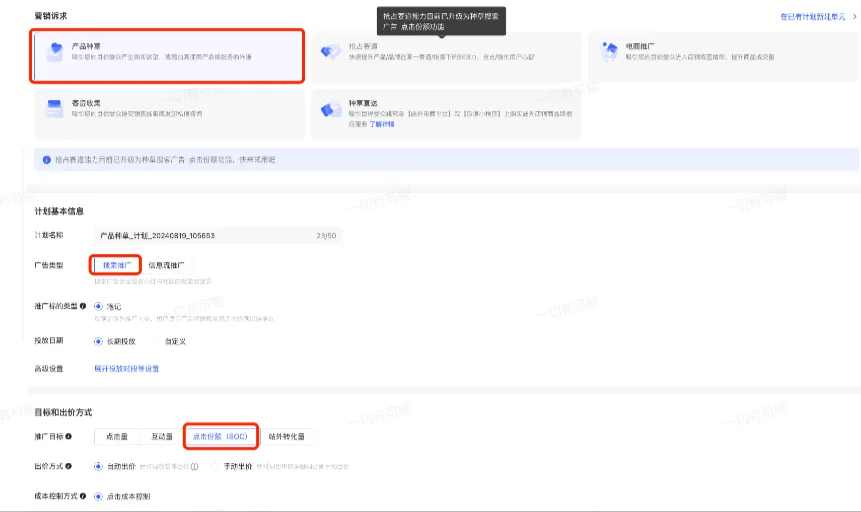Open 在已有计划新建单元 link
This screenshot has width=861, height=512.
pos(813,16)
